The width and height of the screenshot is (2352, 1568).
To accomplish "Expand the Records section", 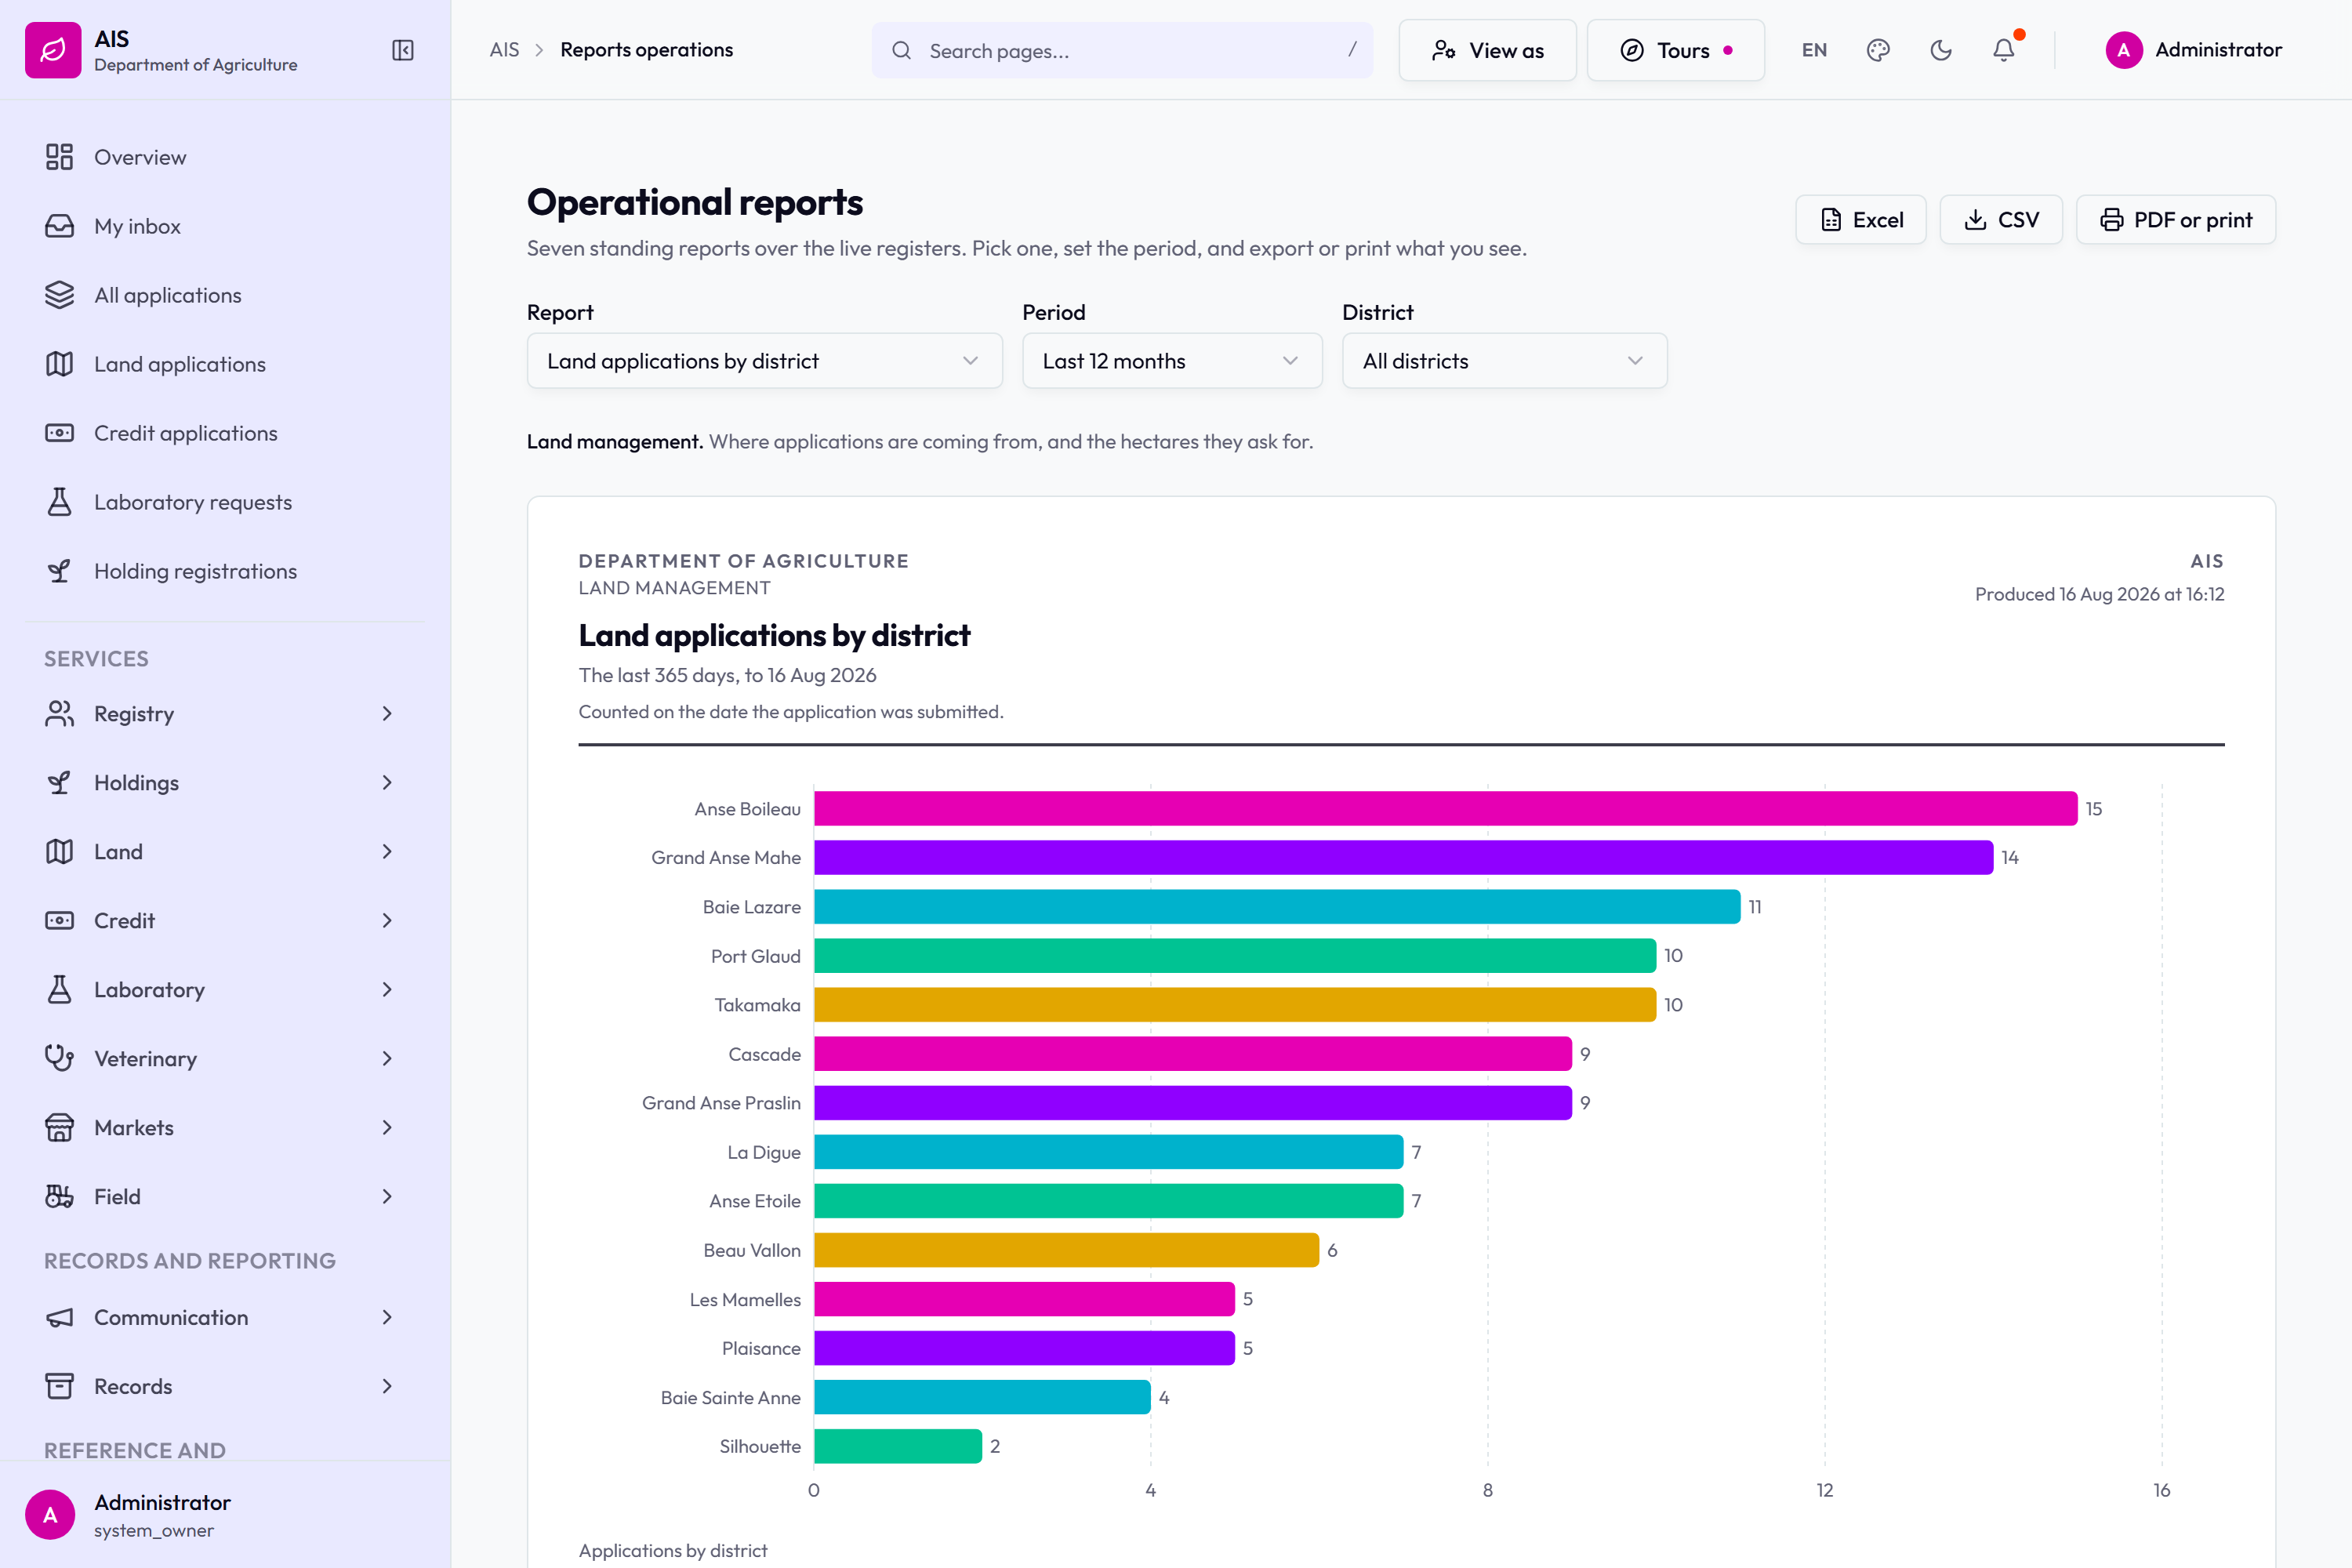I will click(224, 1387).
